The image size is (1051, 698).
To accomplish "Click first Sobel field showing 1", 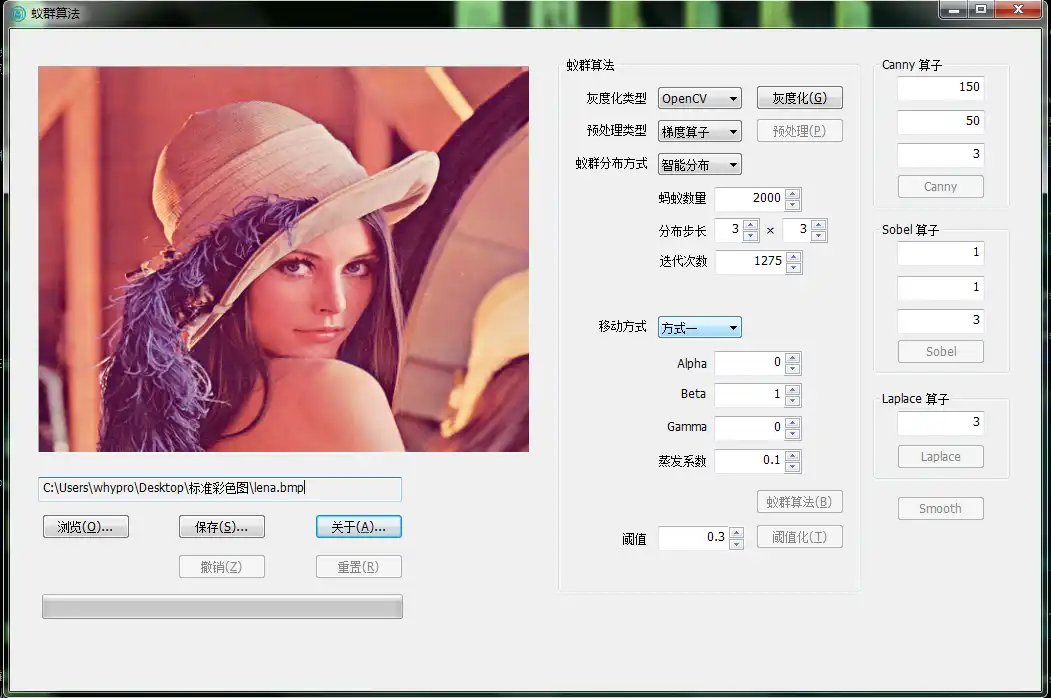I will pos(940,253).
